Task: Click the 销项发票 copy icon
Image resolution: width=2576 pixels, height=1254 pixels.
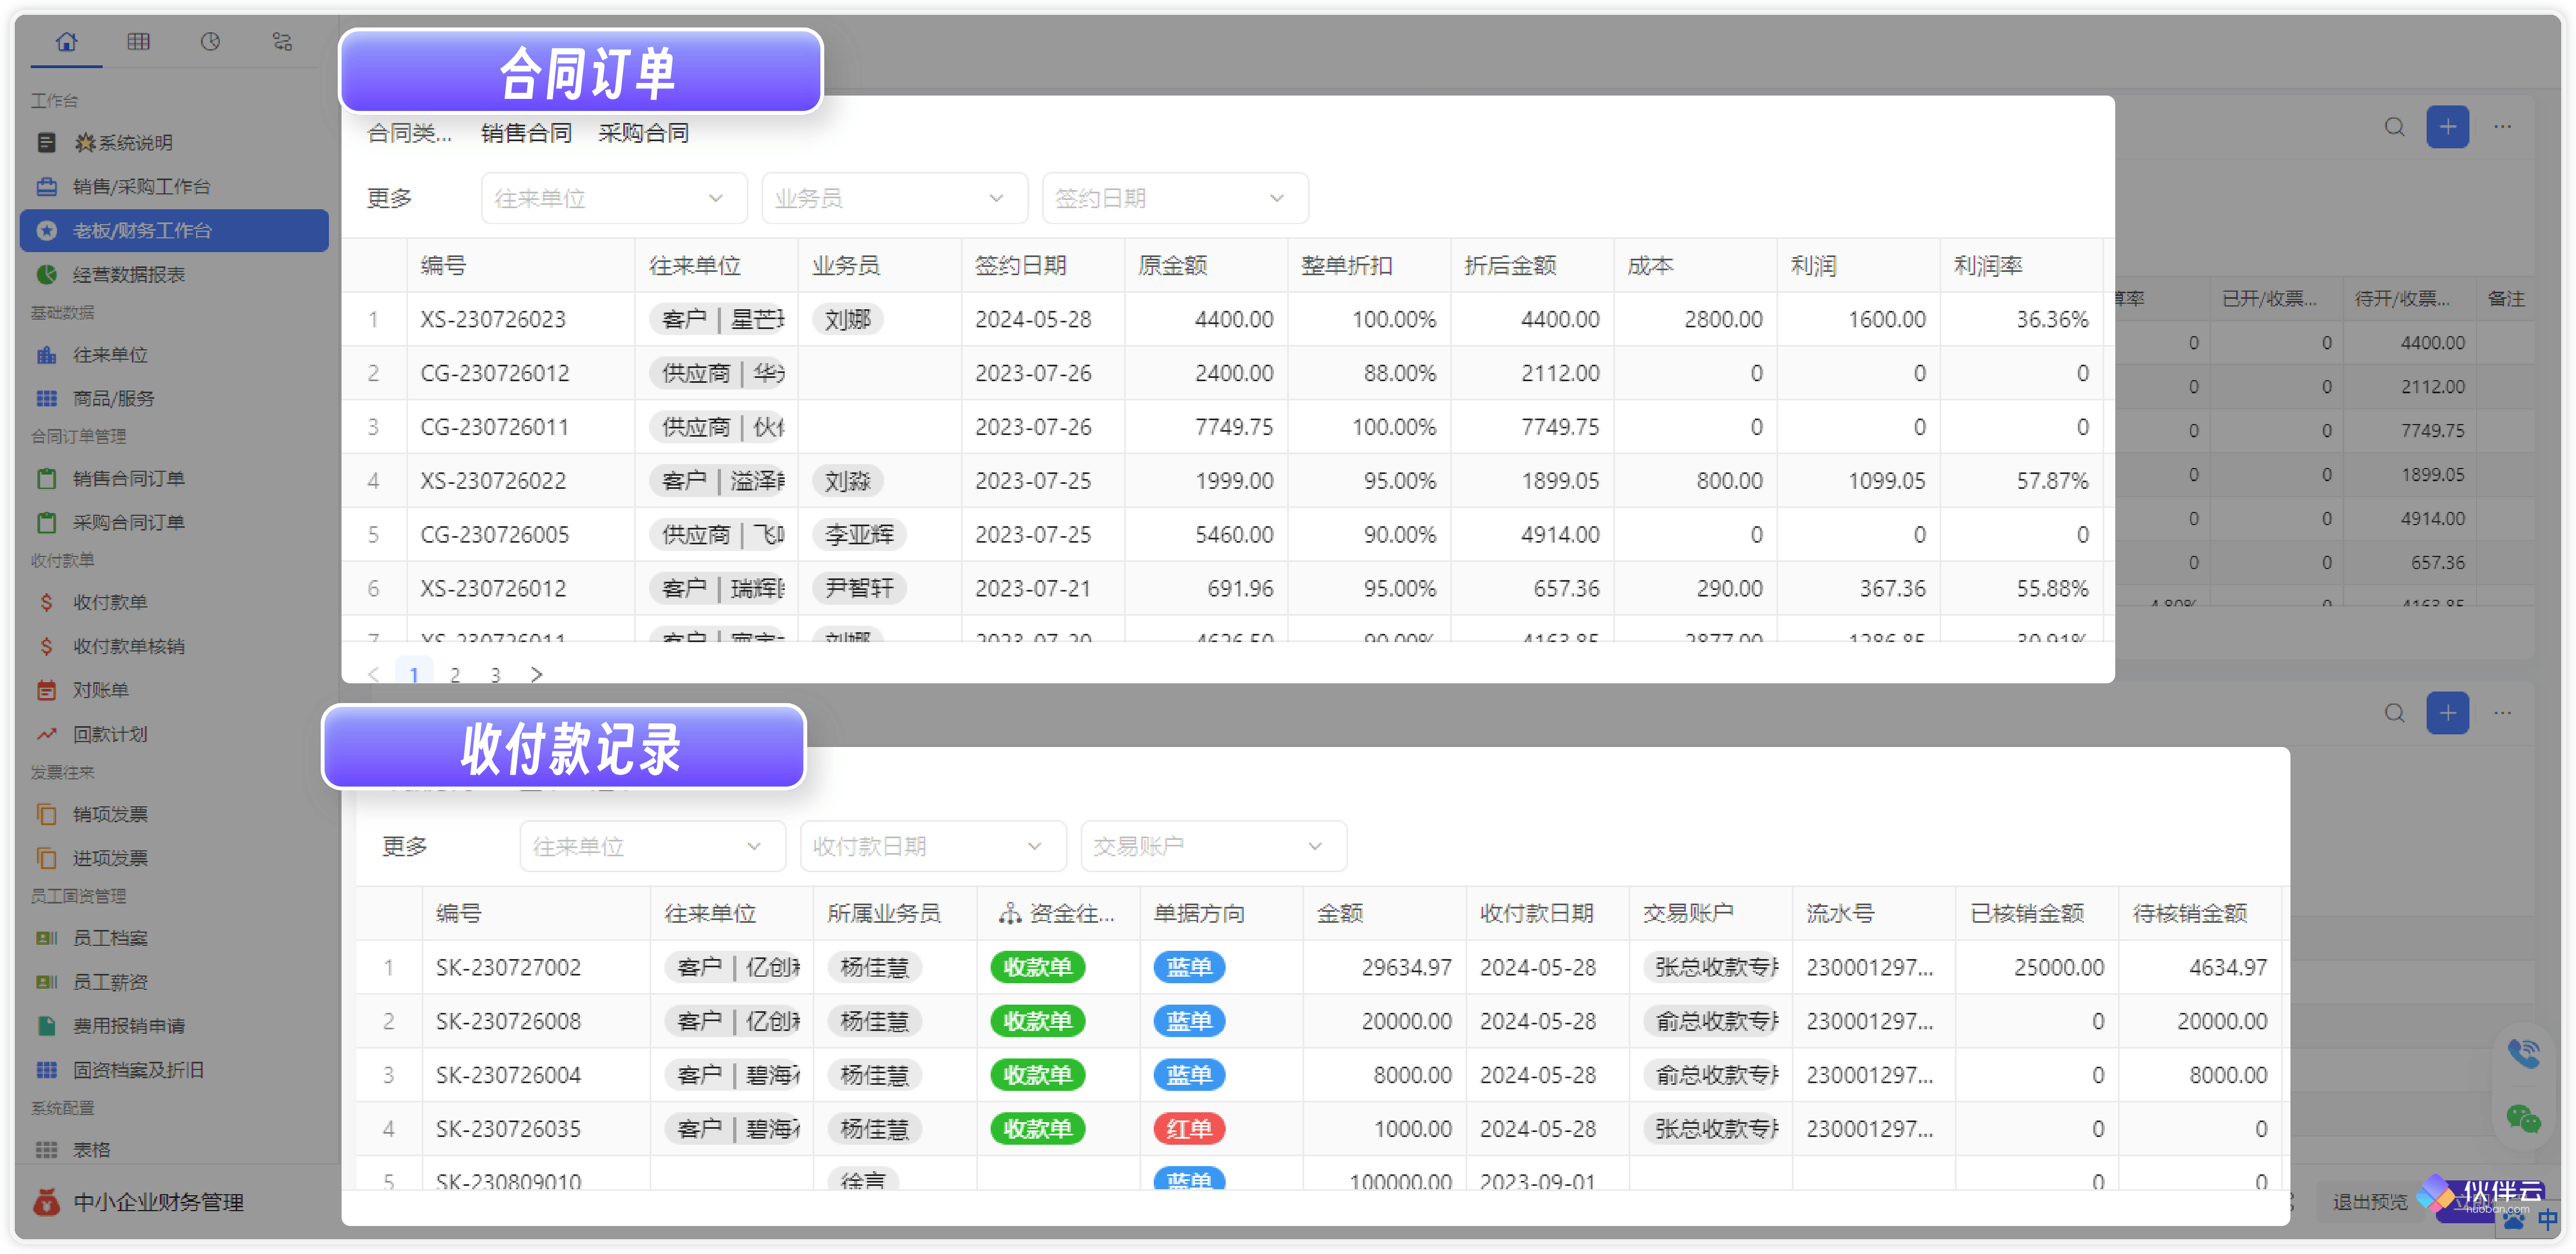Action: coord(46,814)
